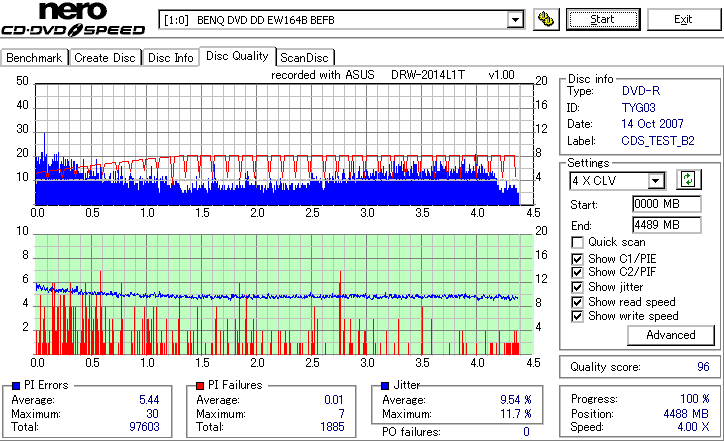
Task: Click Jitter average 9.54 %
Action: pos(516,400)
